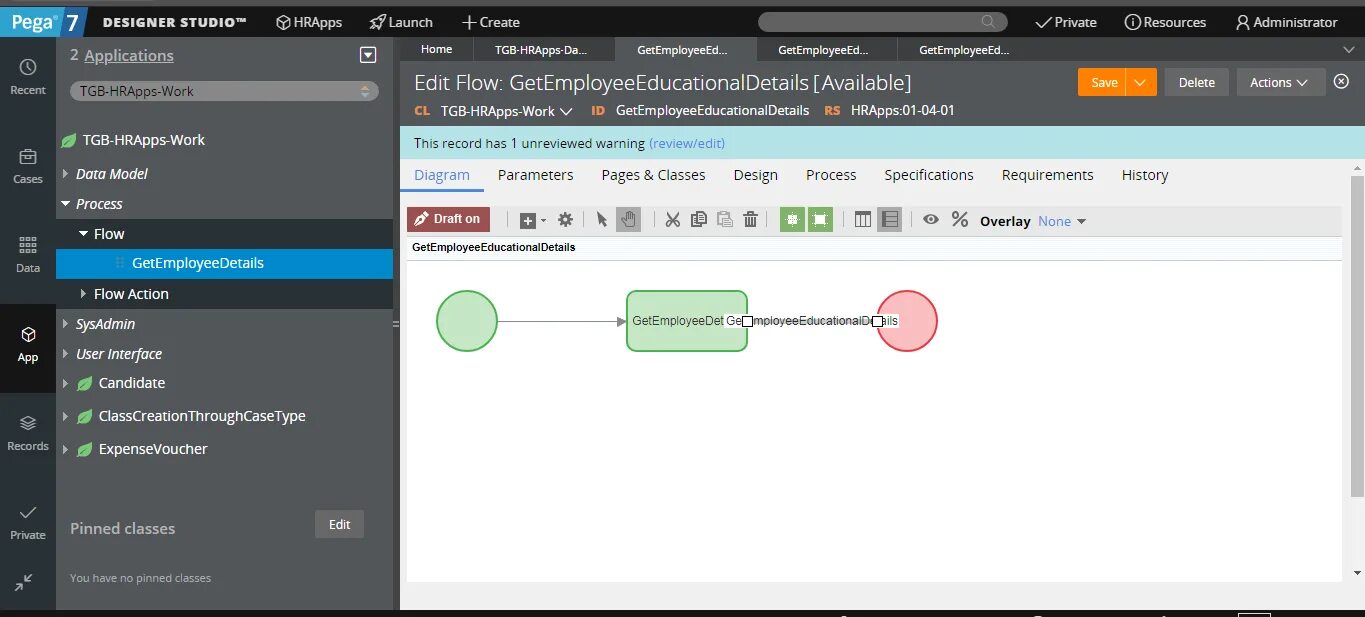Image resolution: width=1365 pixels, height=617 pixels.
Task: Toggle fit to screen green icon
Action: click(x=820, y=220)
